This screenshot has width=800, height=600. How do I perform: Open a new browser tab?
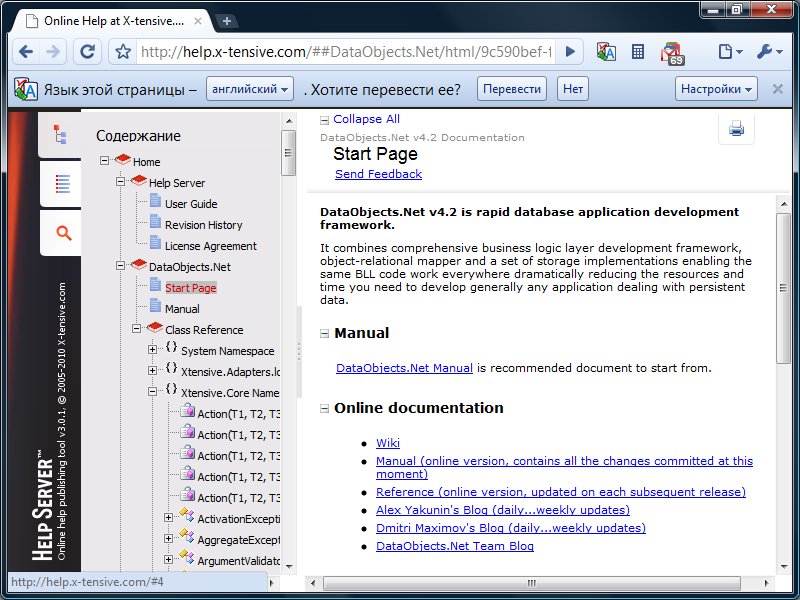pos(227,21)
